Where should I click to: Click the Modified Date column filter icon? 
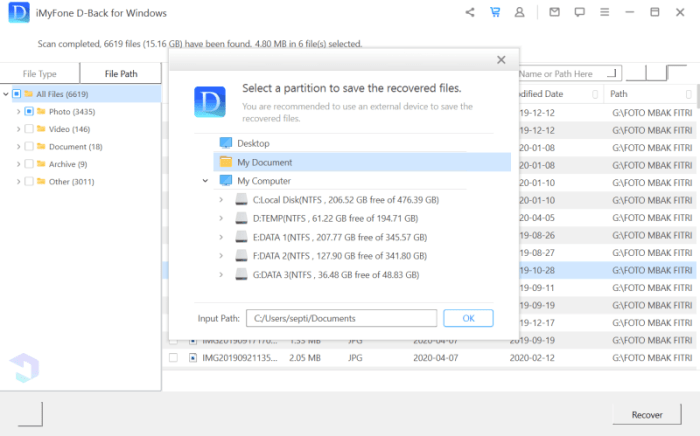click(x=595, y=94)
